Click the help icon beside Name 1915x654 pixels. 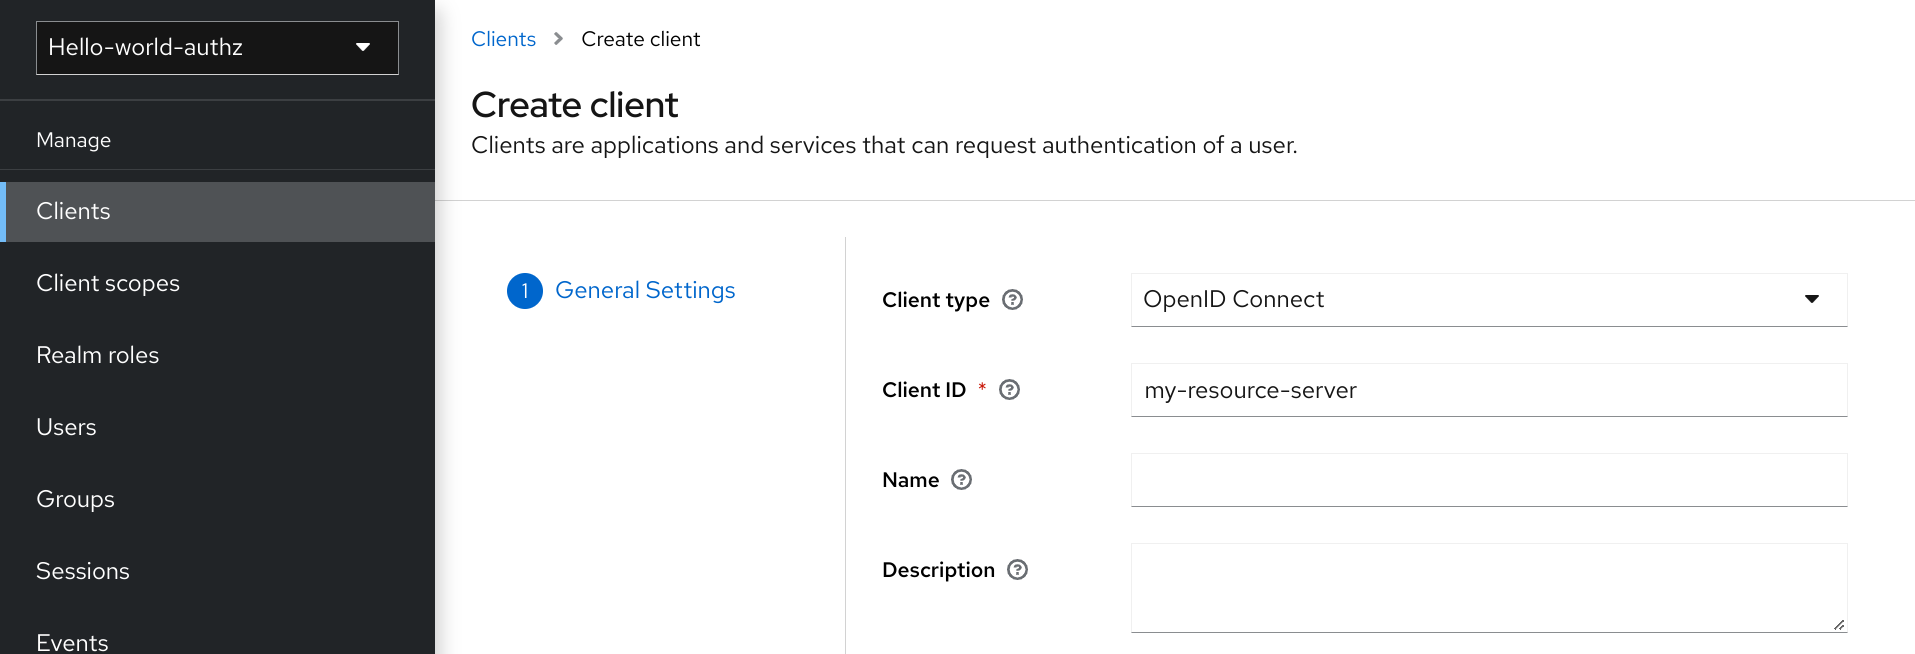pyautogui.click(x=961, y=480)
